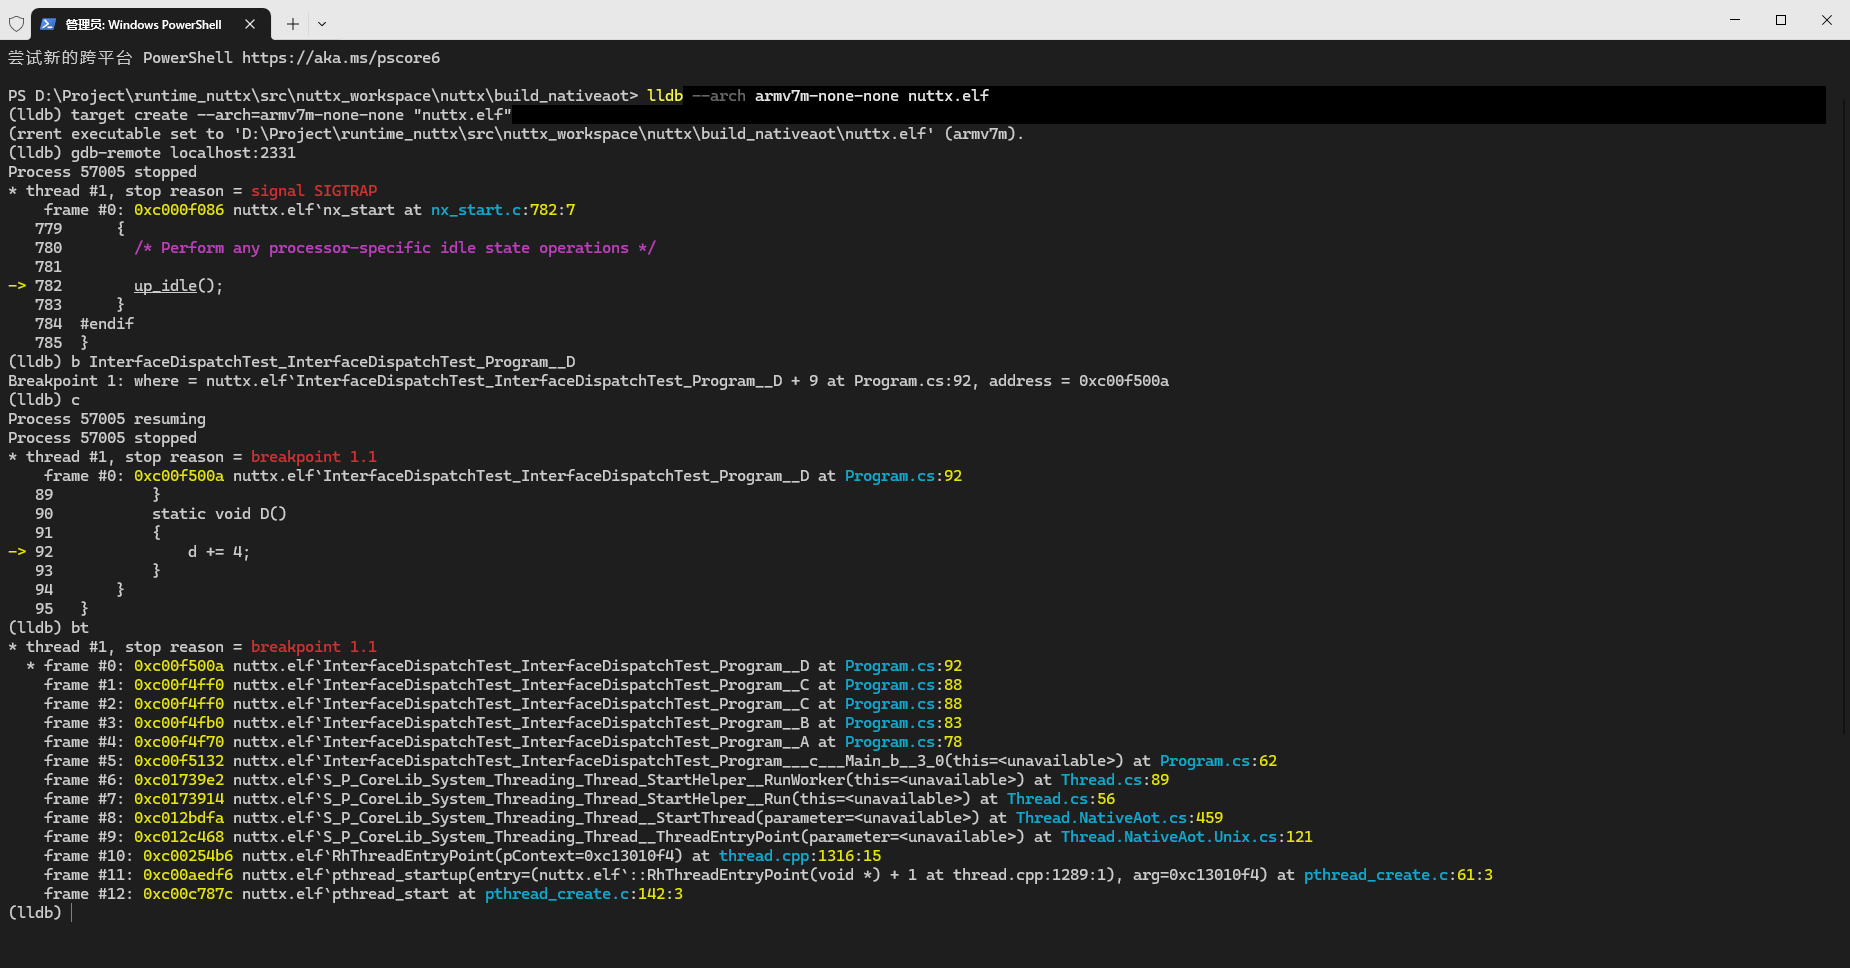Select the 管理员: Windows PowerShell tab
Screen dimensions: 1850x968
click(x=143, y=24)
